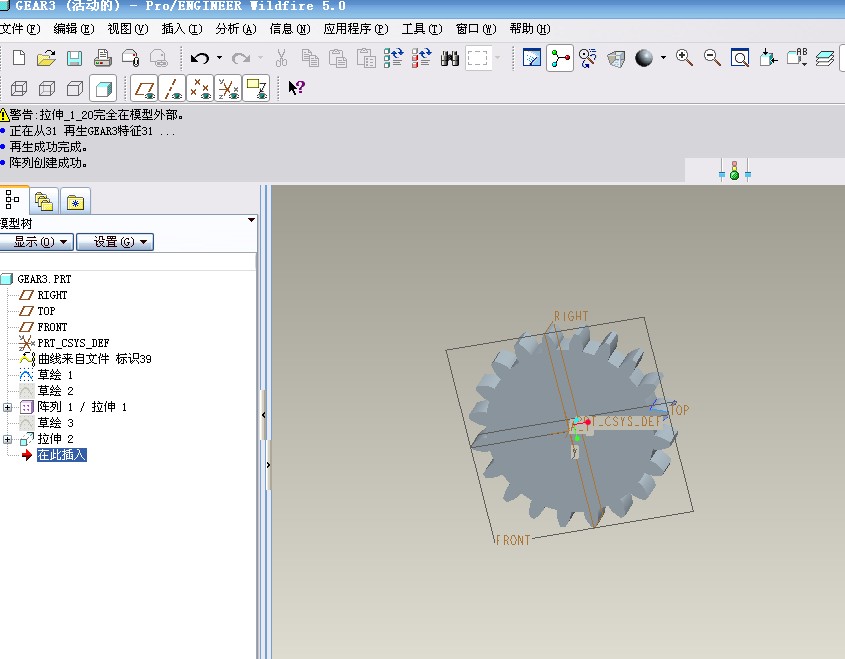The height and width of the screenshot is (659, 845).
Task: Switch to No Hidden display mode
Action: coord(75,88)
